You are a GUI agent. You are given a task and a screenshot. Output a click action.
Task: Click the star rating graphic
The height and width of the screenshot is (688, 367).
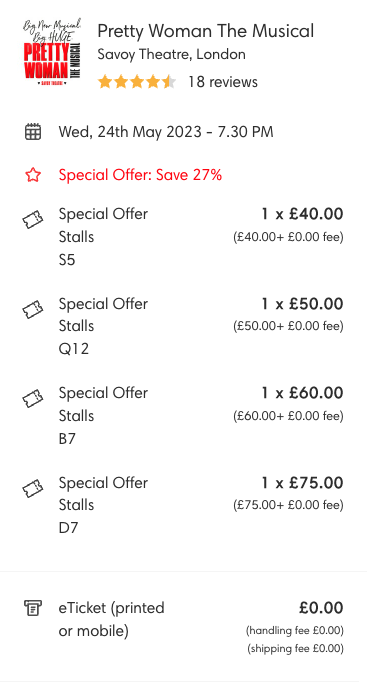pyautogui.click(x=137, y=82)
